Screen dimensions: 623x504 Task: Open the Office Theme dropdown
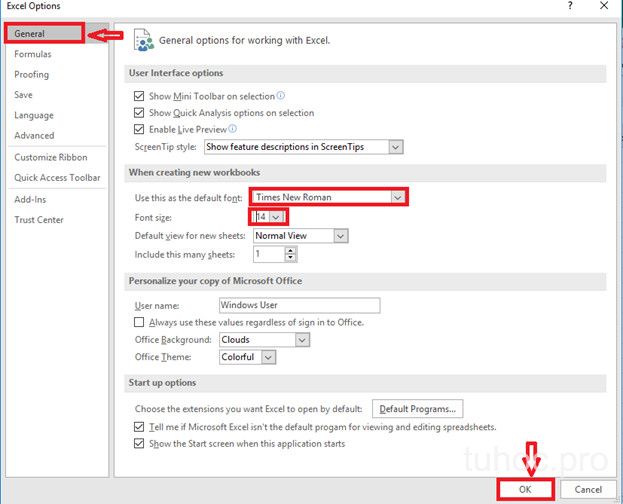pos(268,357)
